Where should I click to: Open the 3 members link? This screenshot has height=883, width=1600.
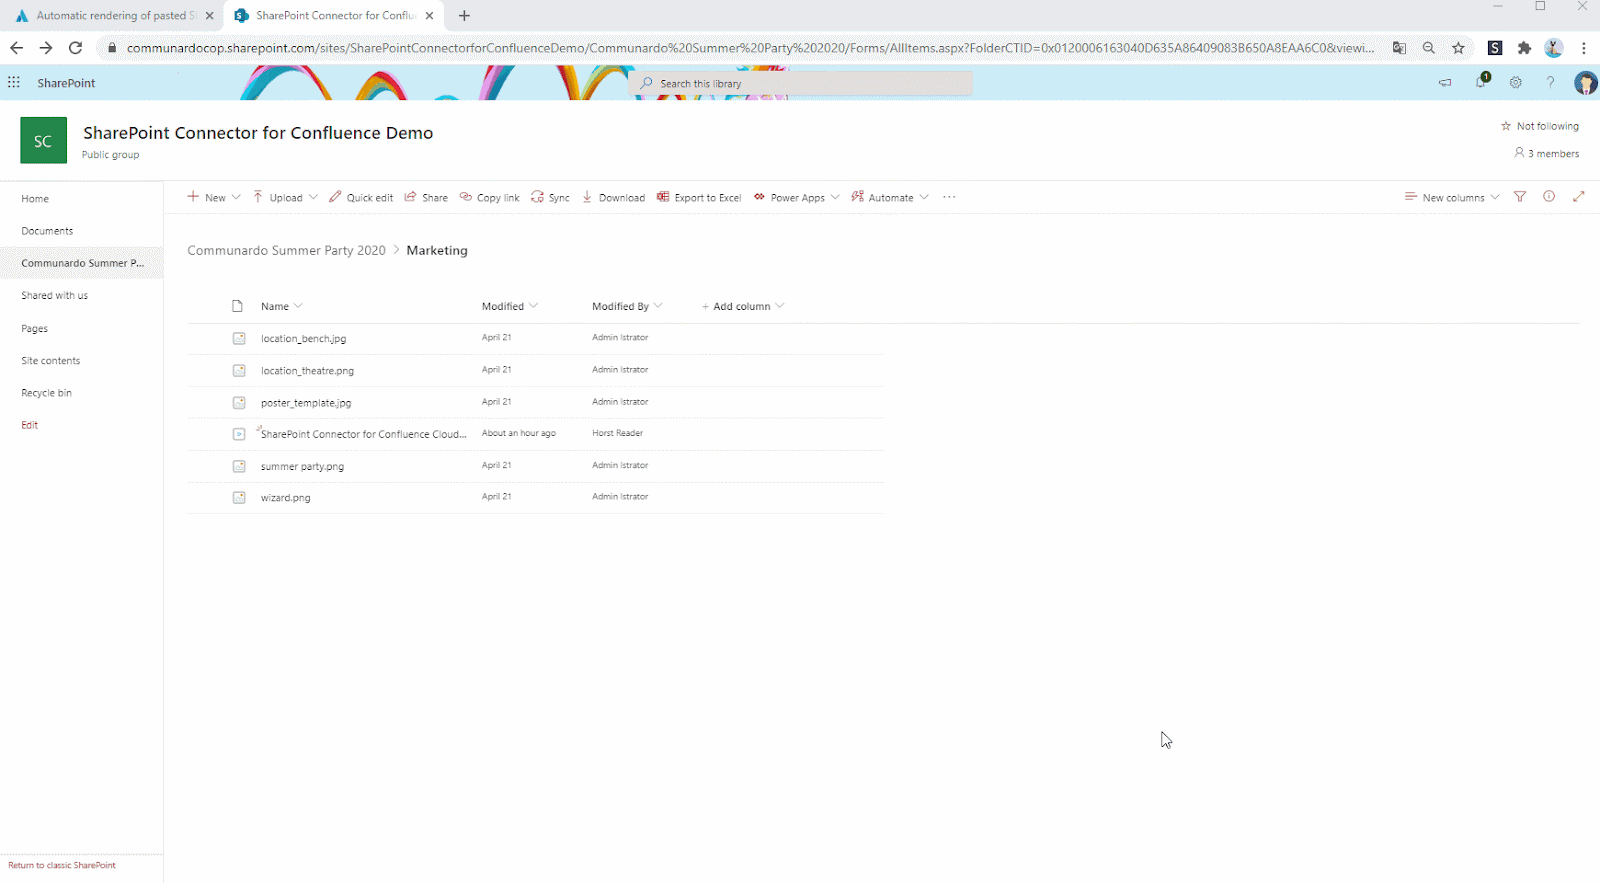pyautogui.click(x=1547, y=153)
